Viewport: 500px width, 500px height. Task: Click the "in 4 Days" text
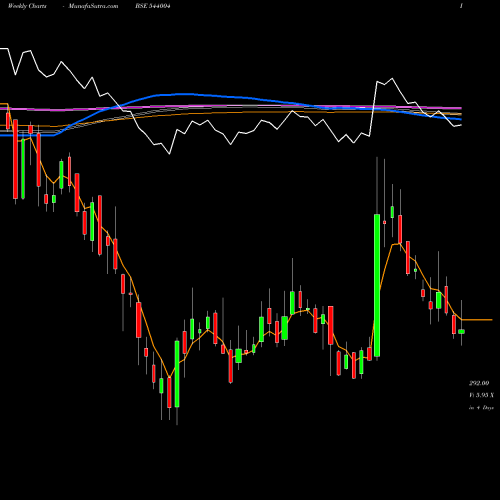click(481, 407)
